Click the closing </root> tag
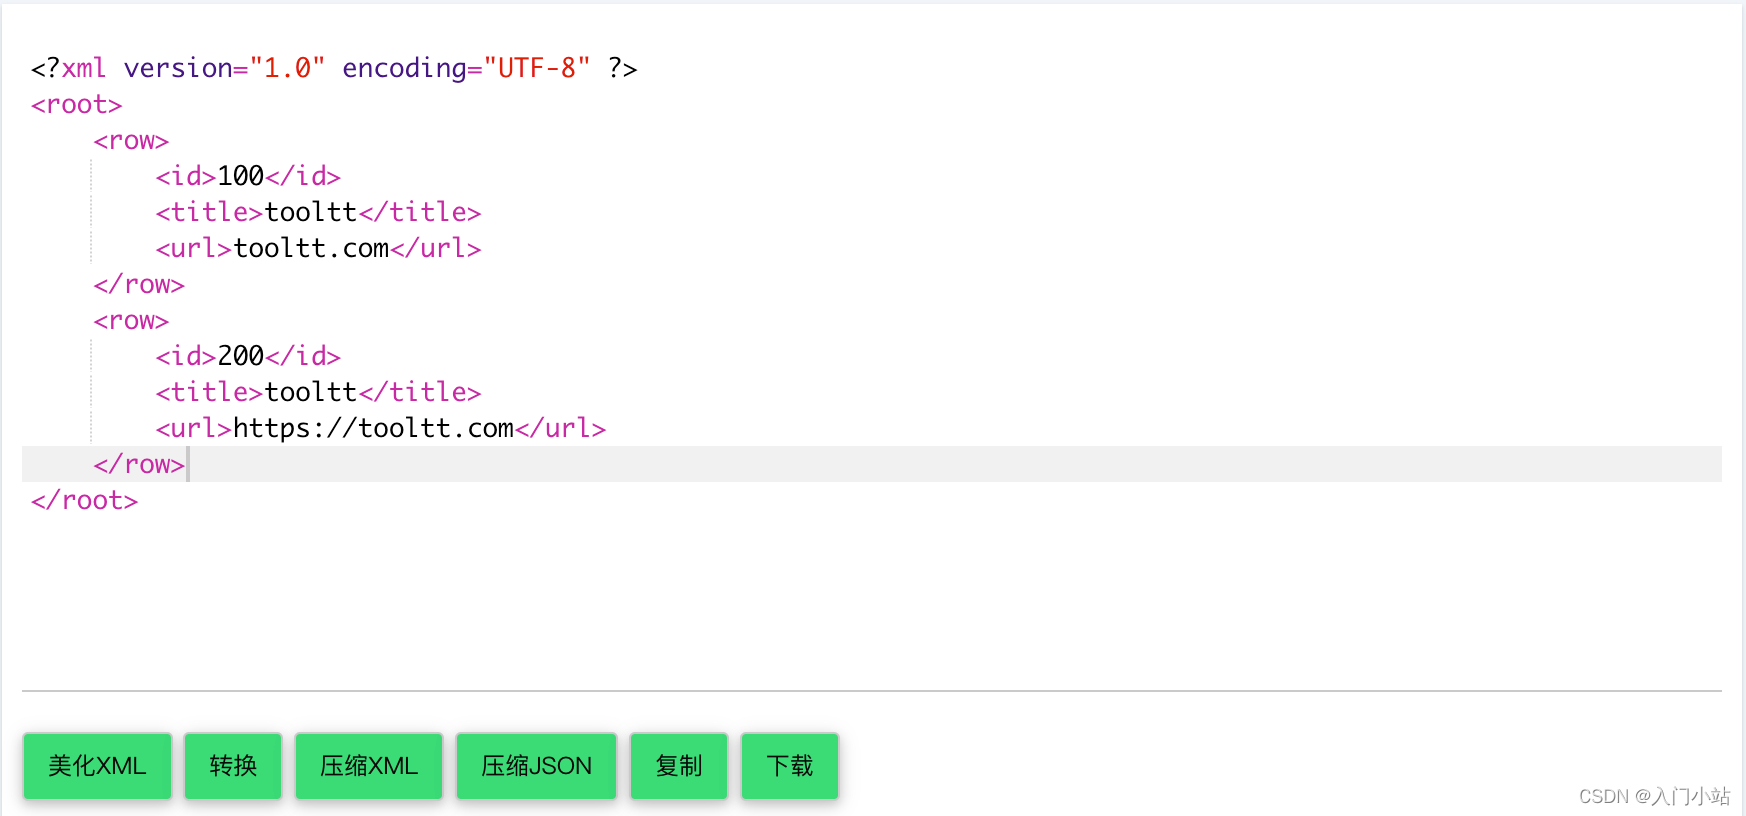Viewport: 1746px width, 816px height. pos(85,500)
